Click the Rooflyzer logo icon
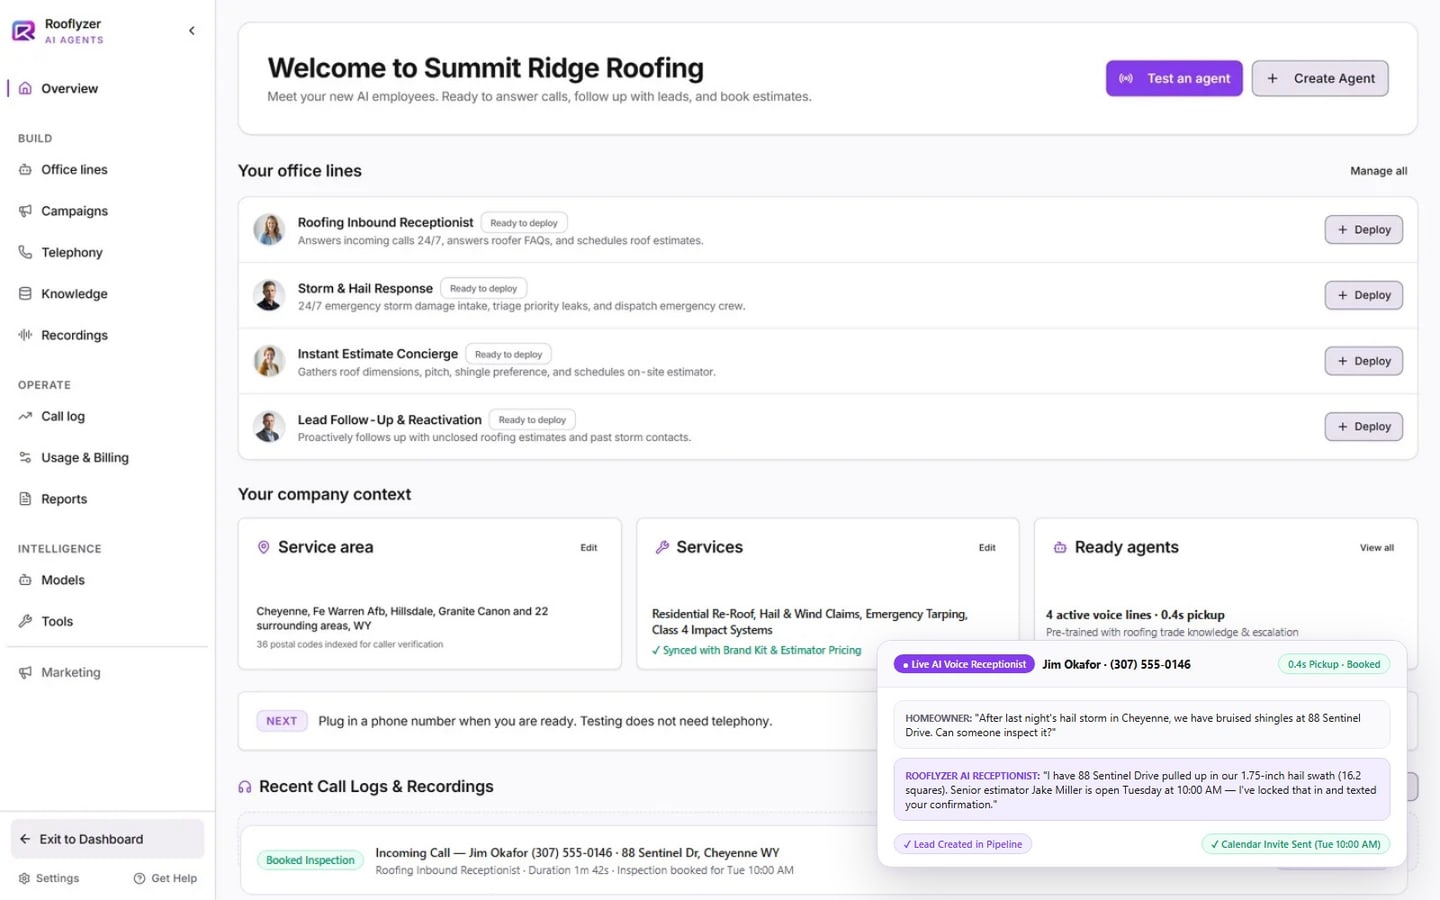1440x900 pixels. coord(23,31)
